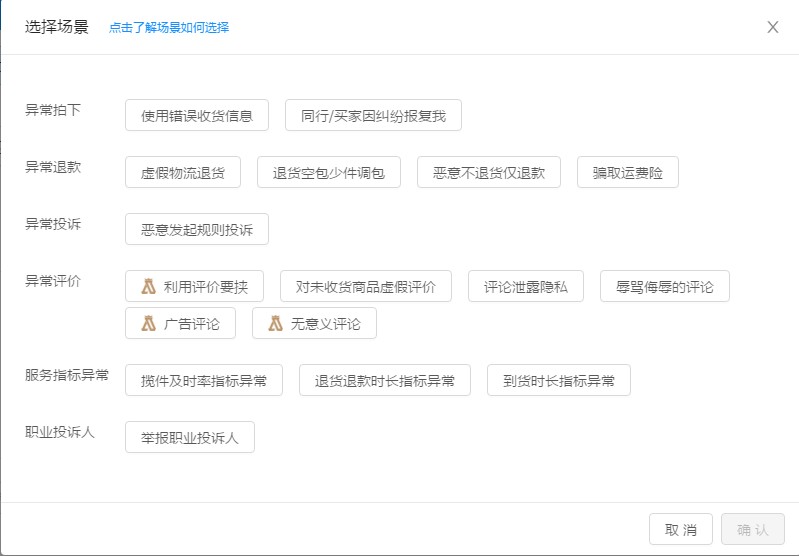Select 评论泄露隐私 option
799x556 pixels.
click(x=525, y=286)
